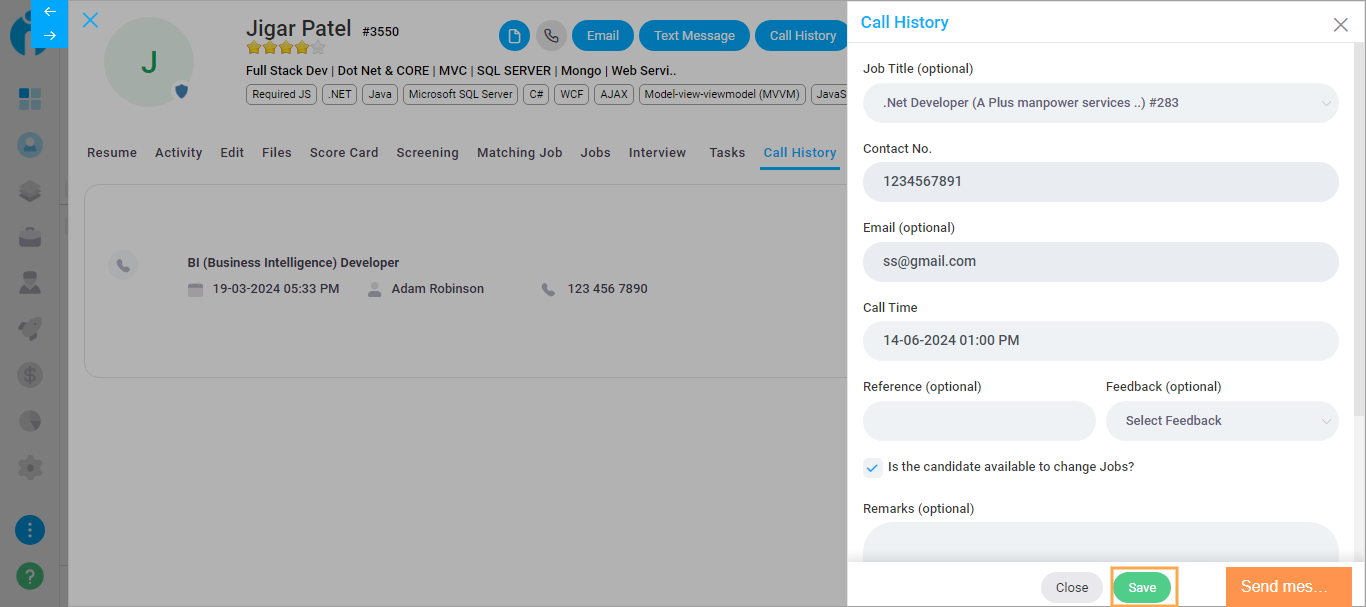This screenshot has width=1366, height=607.
Task: Click the fourth star in candidate rating
Action: tap(302, 48)
